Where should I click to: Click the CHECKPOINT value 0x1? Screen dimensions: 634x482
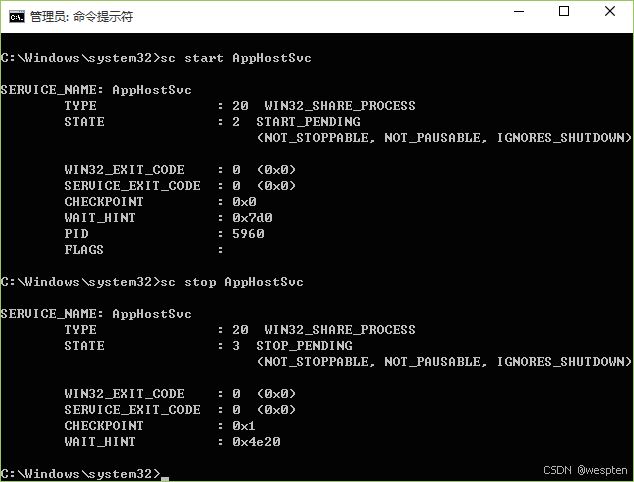(x=244, y=426)
